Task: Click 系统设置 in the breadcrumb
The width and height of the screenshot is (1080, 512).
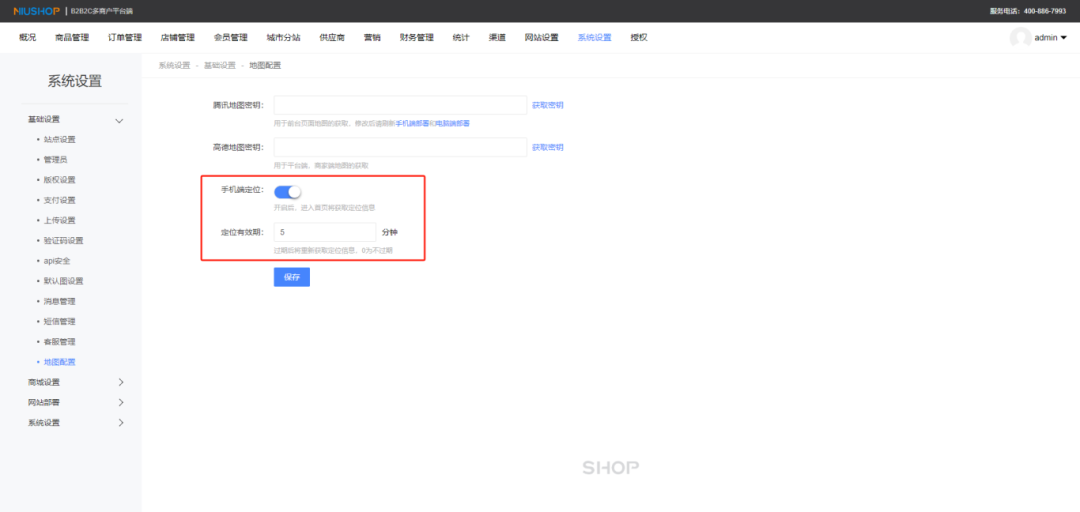Action: [174, 65]
